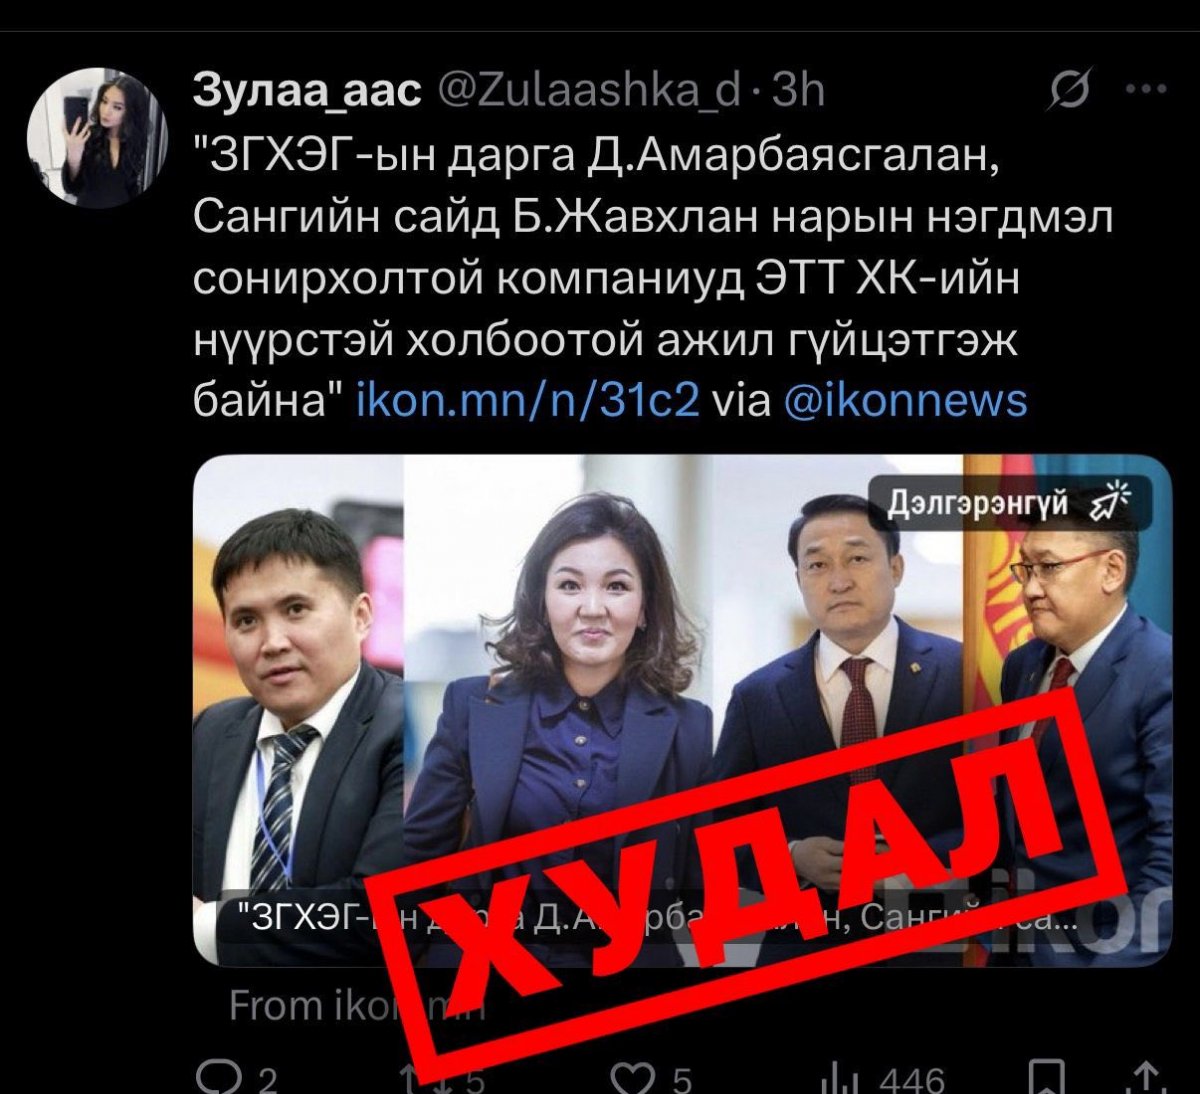Follow the ikon.mn/n/31c2 link
The height and width of the screenshot is (1094, 1200).
(528, 400)
